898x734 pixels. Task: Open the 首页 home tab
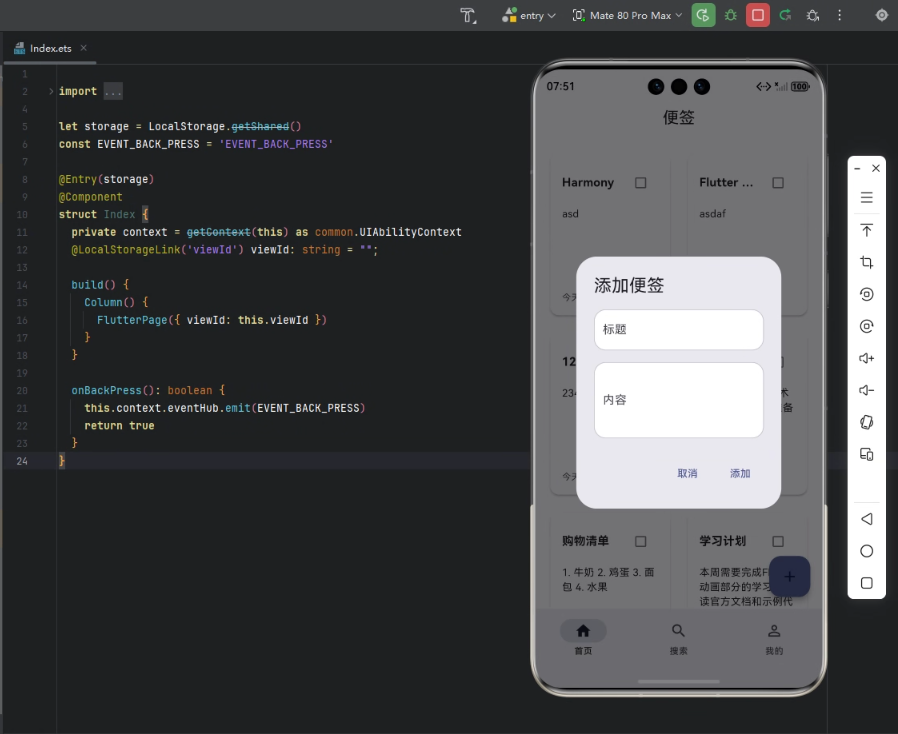(583, 638)
